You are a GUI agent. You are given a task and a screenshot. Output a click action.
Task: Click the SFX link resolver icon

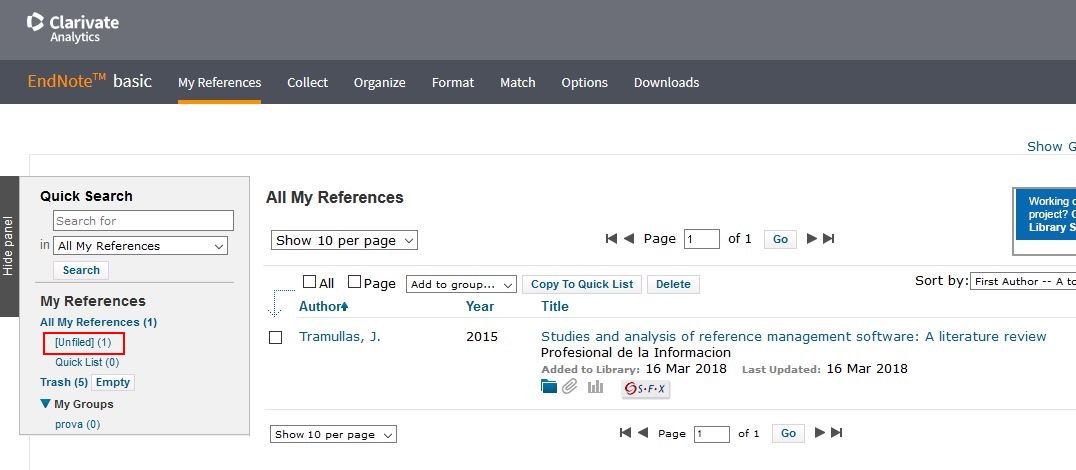645,389
